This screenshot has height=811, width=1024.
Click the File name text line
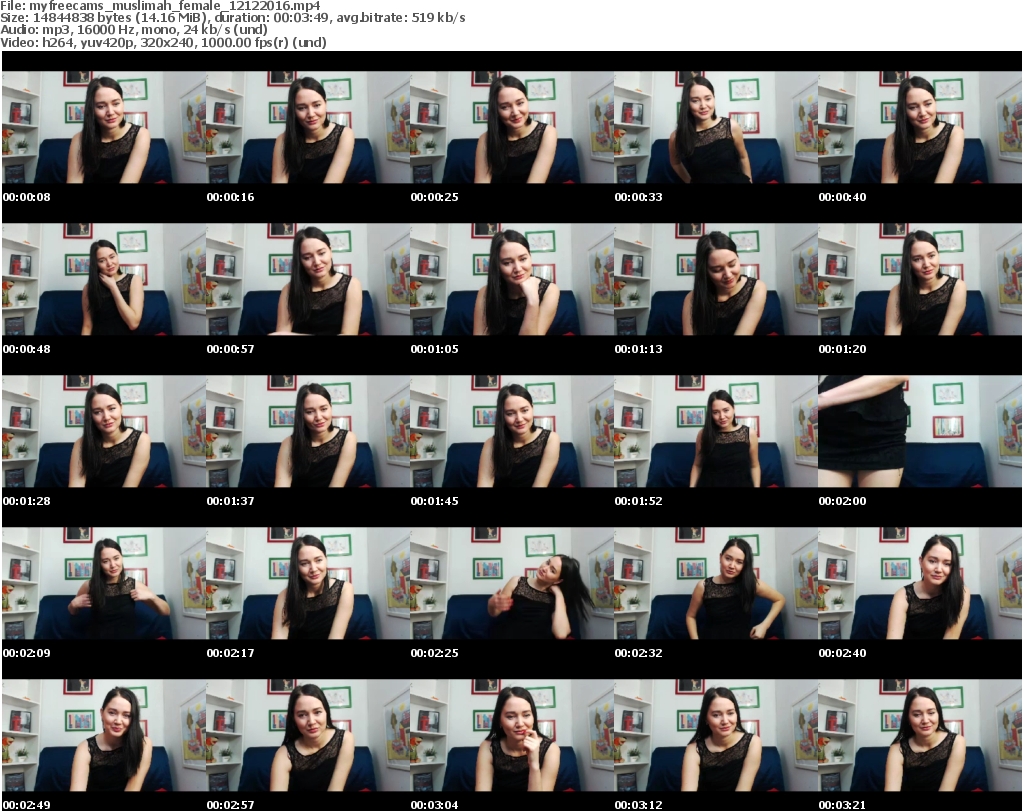[160, 6]
